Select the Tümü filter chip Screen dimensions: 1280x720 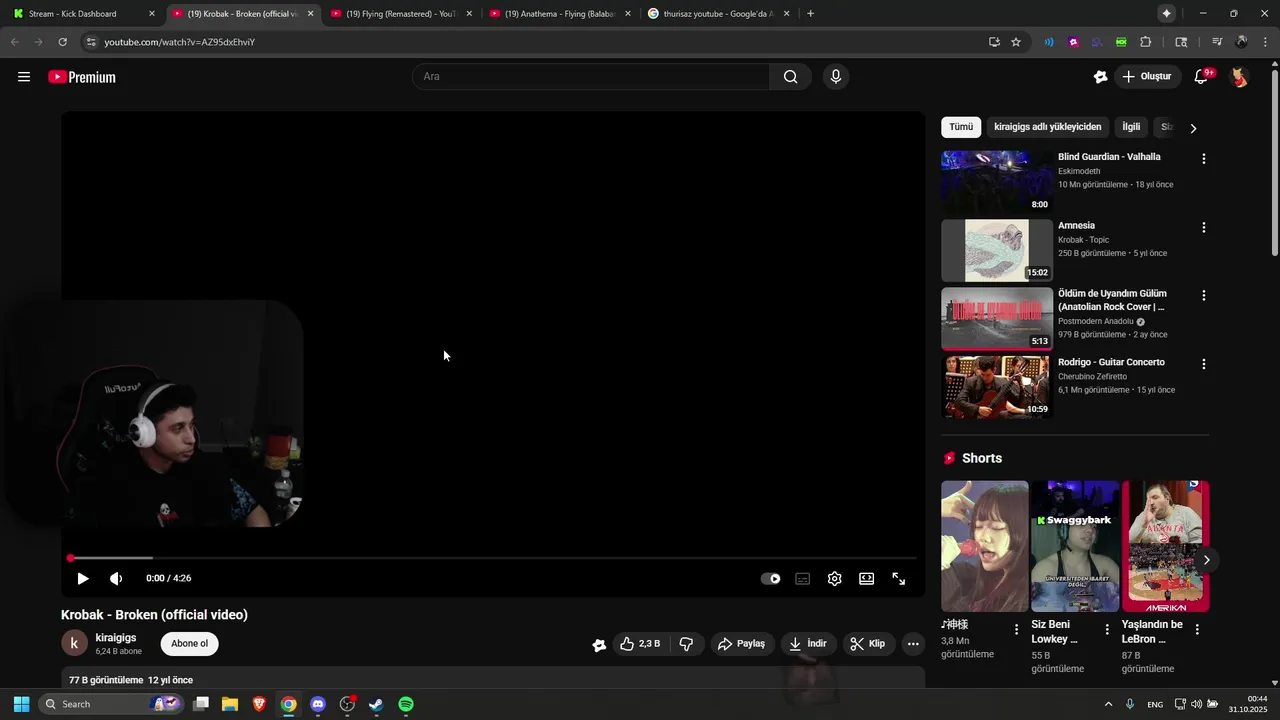pos(961,127)
